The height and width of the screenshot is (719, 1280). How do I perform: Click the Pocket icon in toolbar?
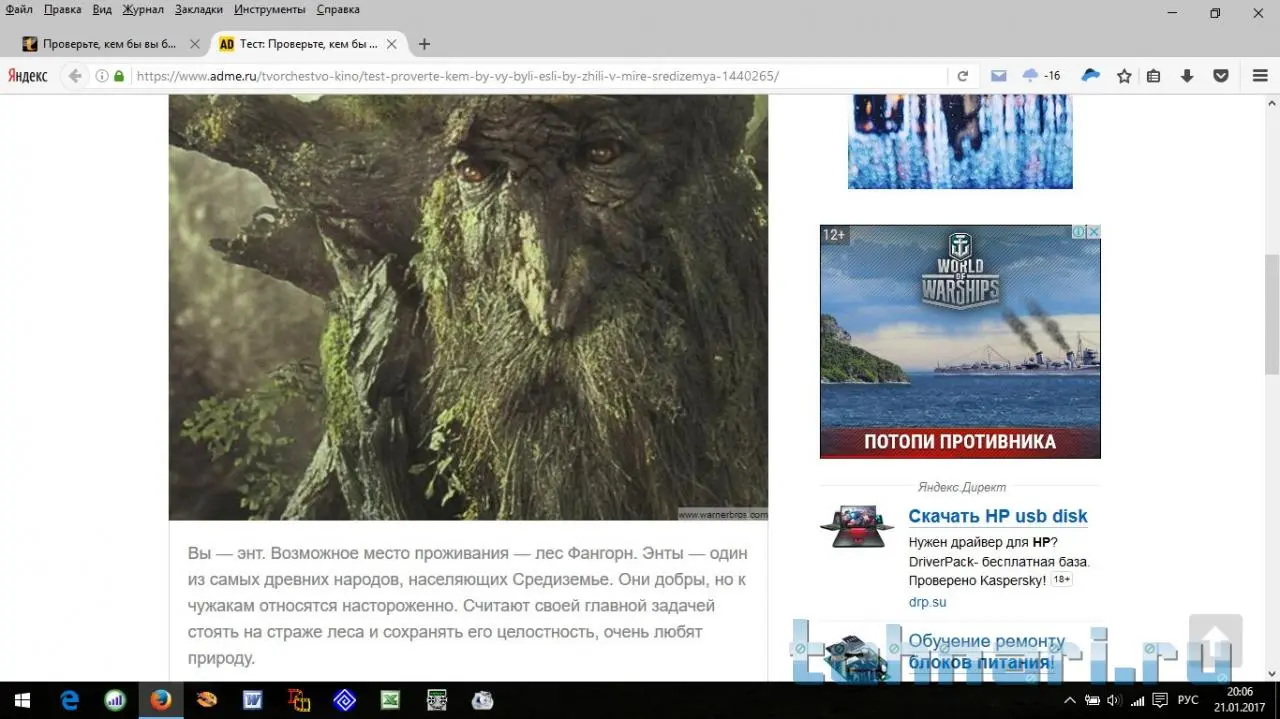tap(1220, 76)
